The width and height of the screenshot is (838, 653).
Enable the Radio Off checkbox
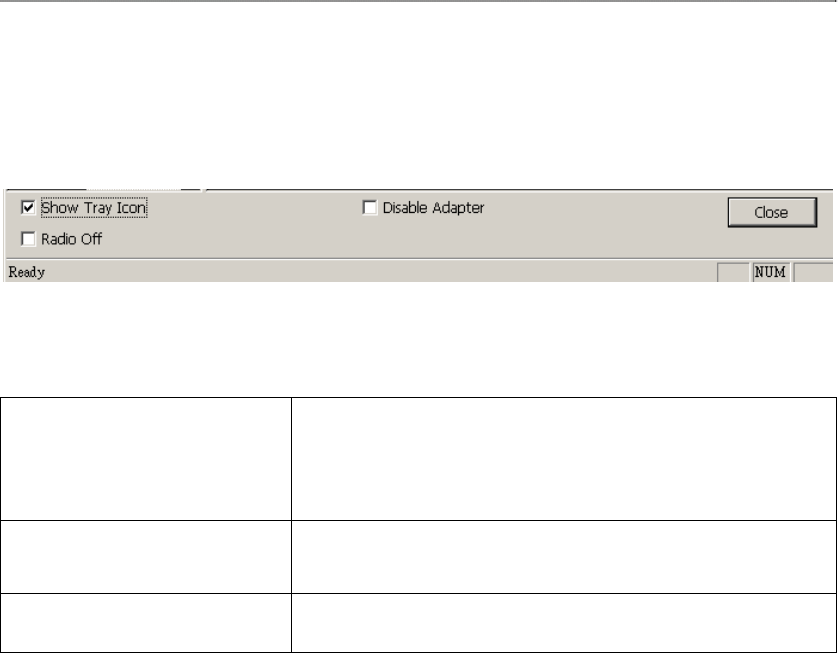pos(28,239)
